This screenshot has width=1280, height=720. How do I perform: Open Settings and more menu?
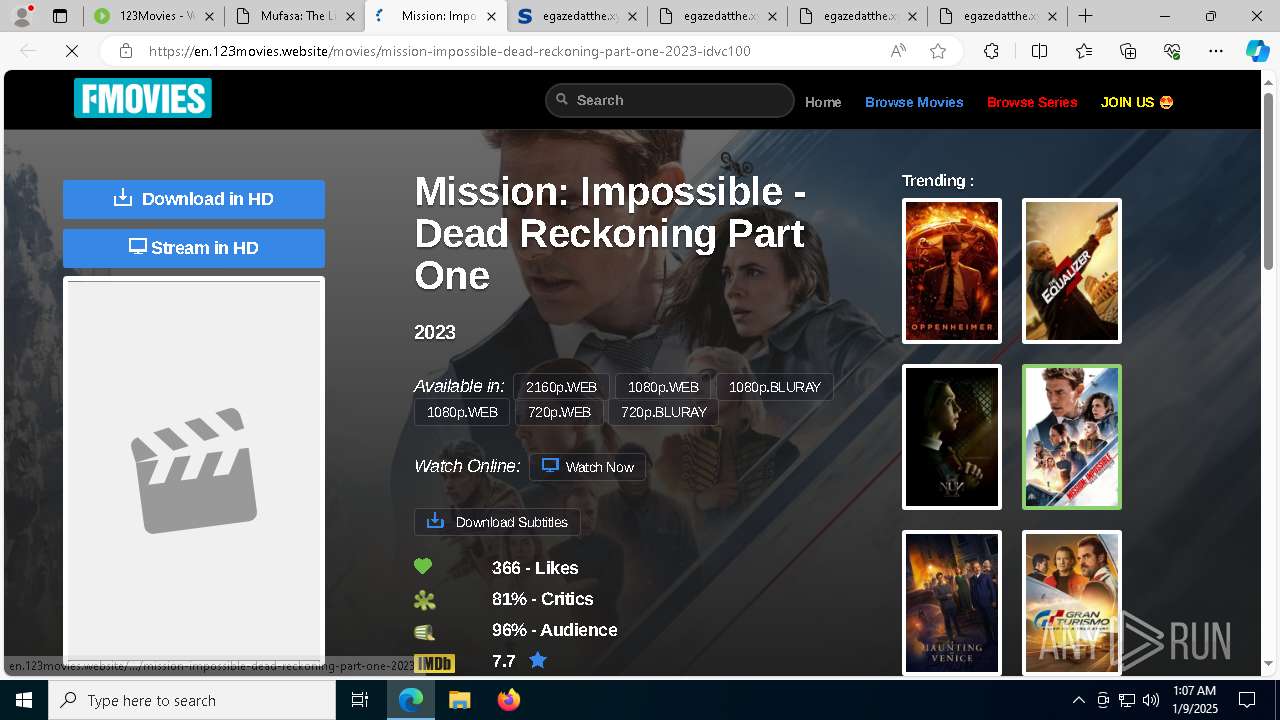point(1216,51)
